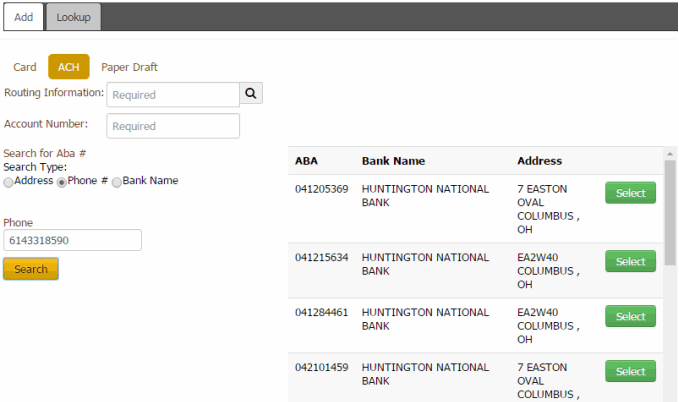Click the magnifying glass routing lookup icon
679x402 pixels.
click(251, 94)
